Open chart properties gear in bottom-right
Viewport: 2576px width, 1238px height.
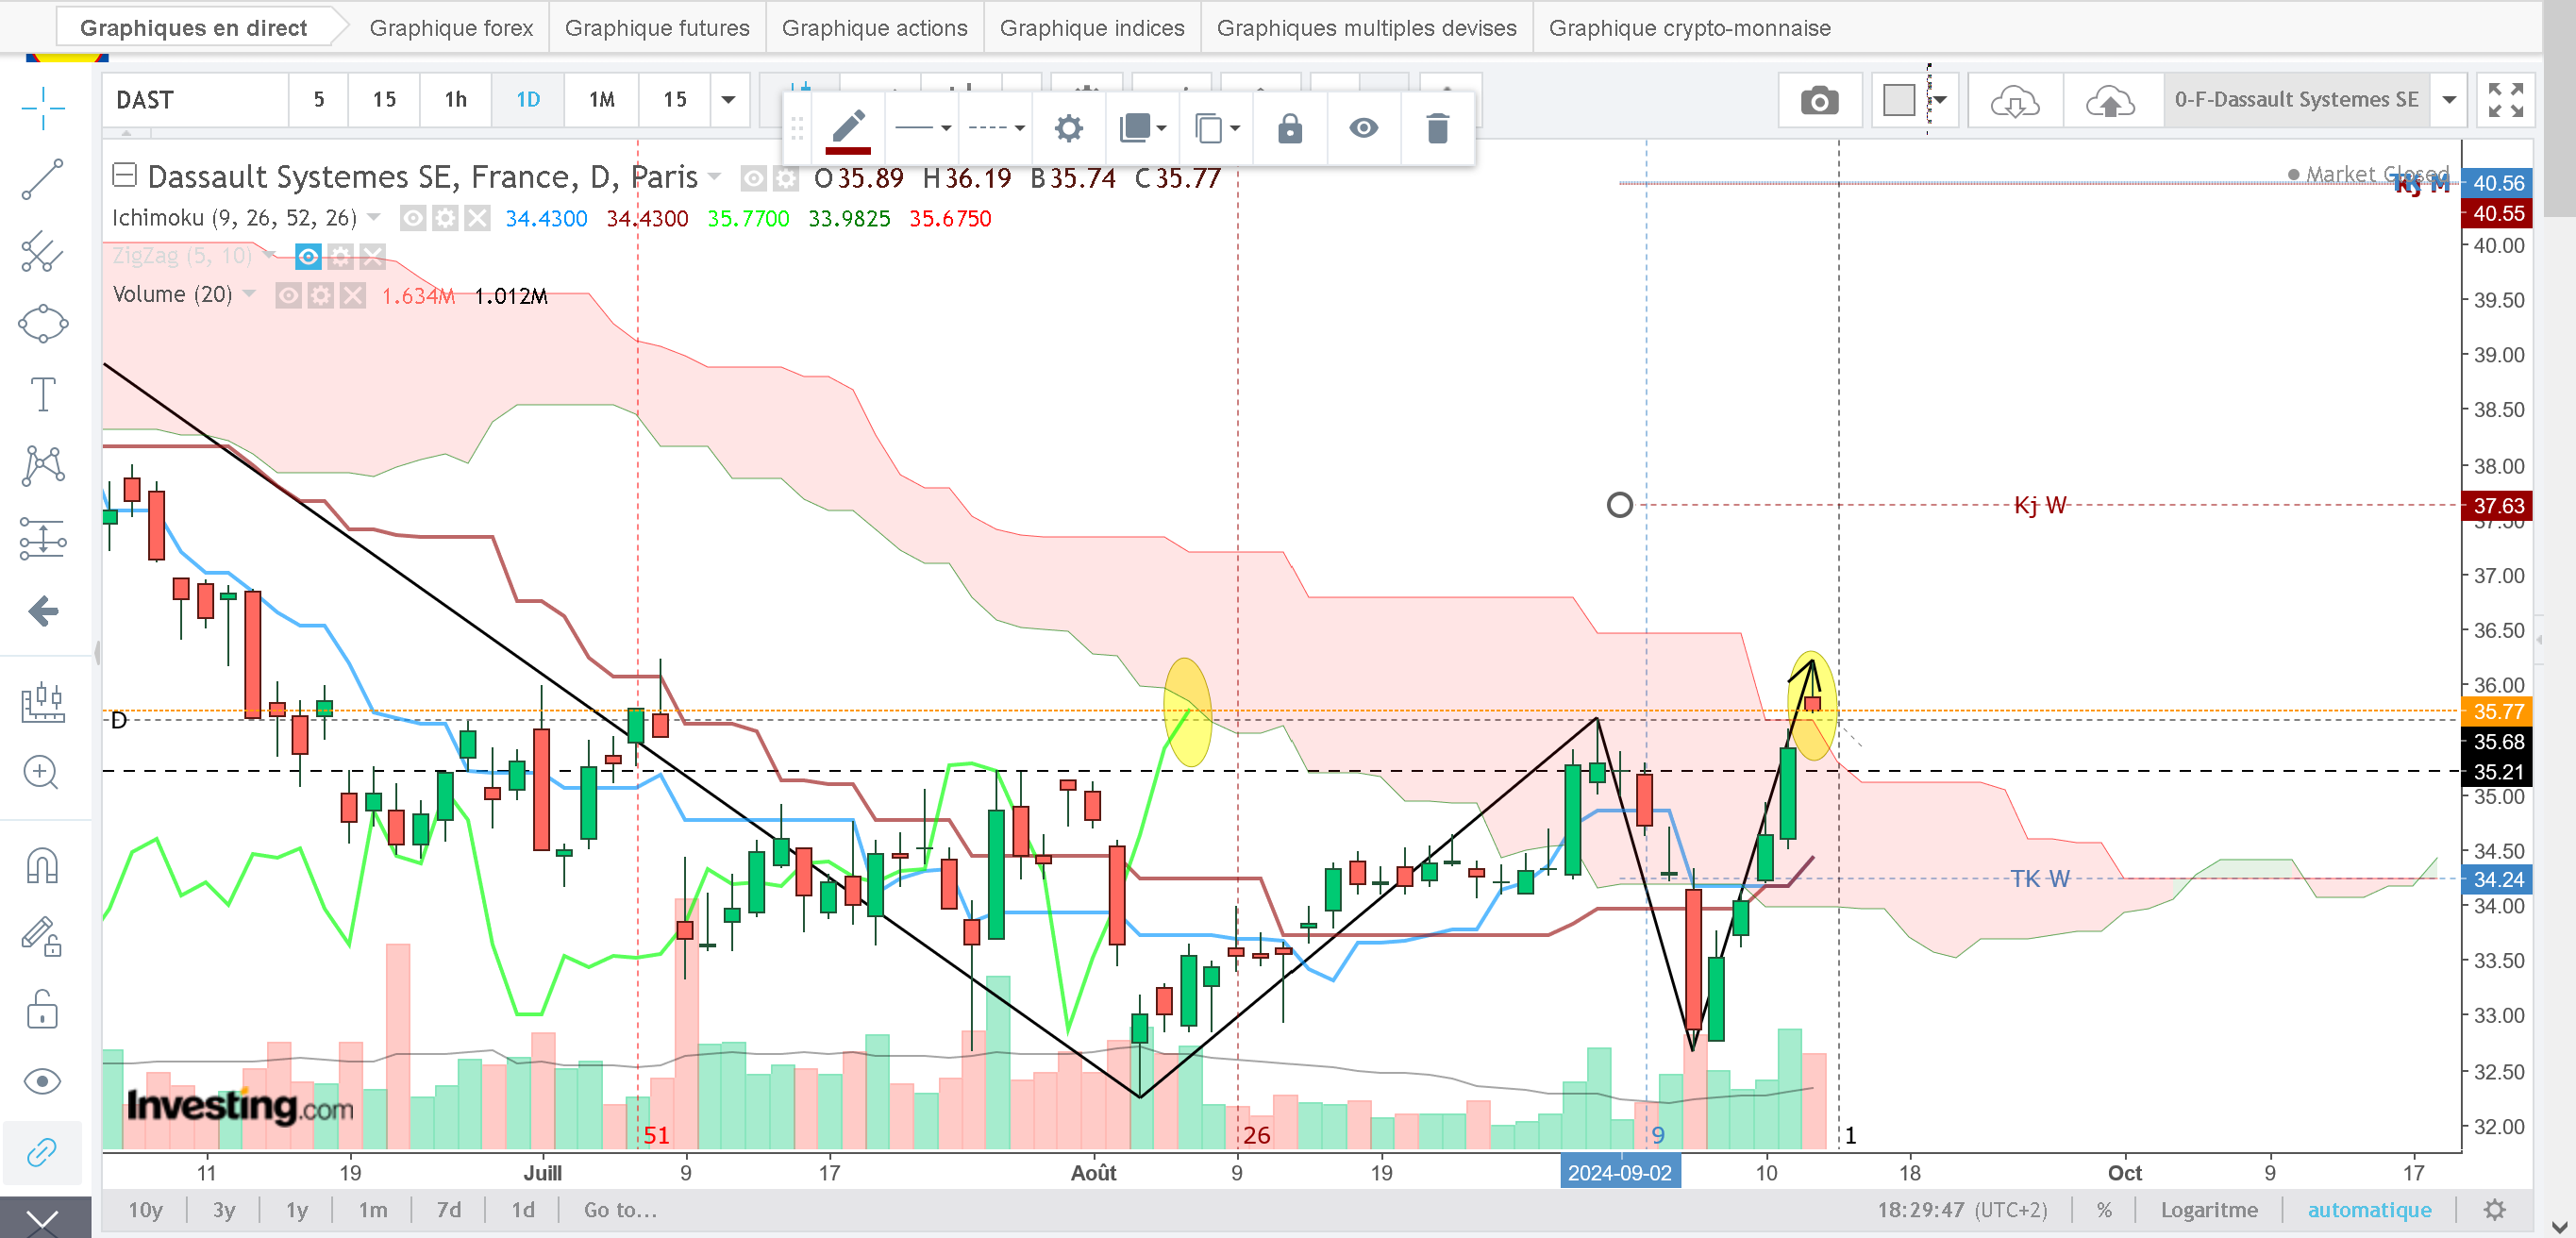pyautogui.click(x=2495, y=1210)
